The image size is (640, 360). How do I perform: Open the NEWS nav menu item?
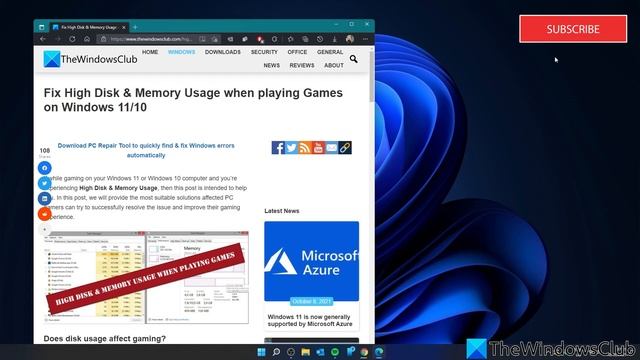point(271,65)
